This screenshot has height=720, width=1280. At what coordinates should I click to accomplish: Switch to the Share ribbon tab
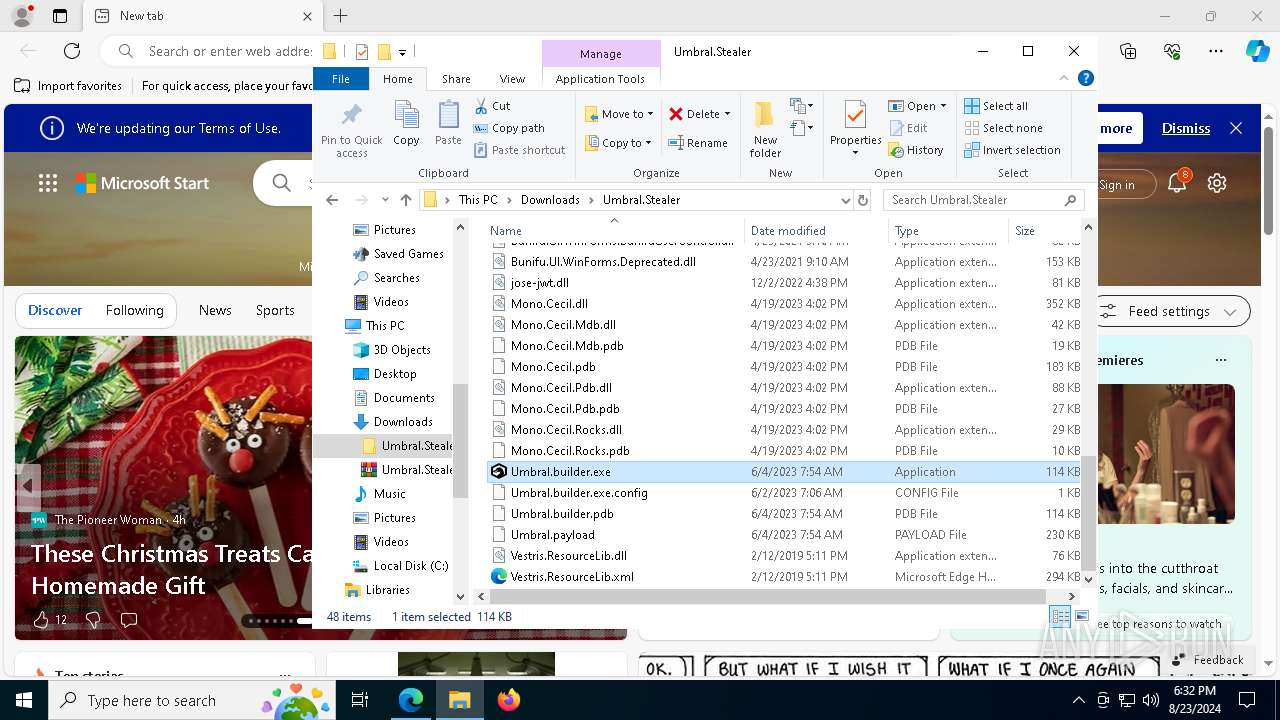pyautogui.click(x=456, y=79)
